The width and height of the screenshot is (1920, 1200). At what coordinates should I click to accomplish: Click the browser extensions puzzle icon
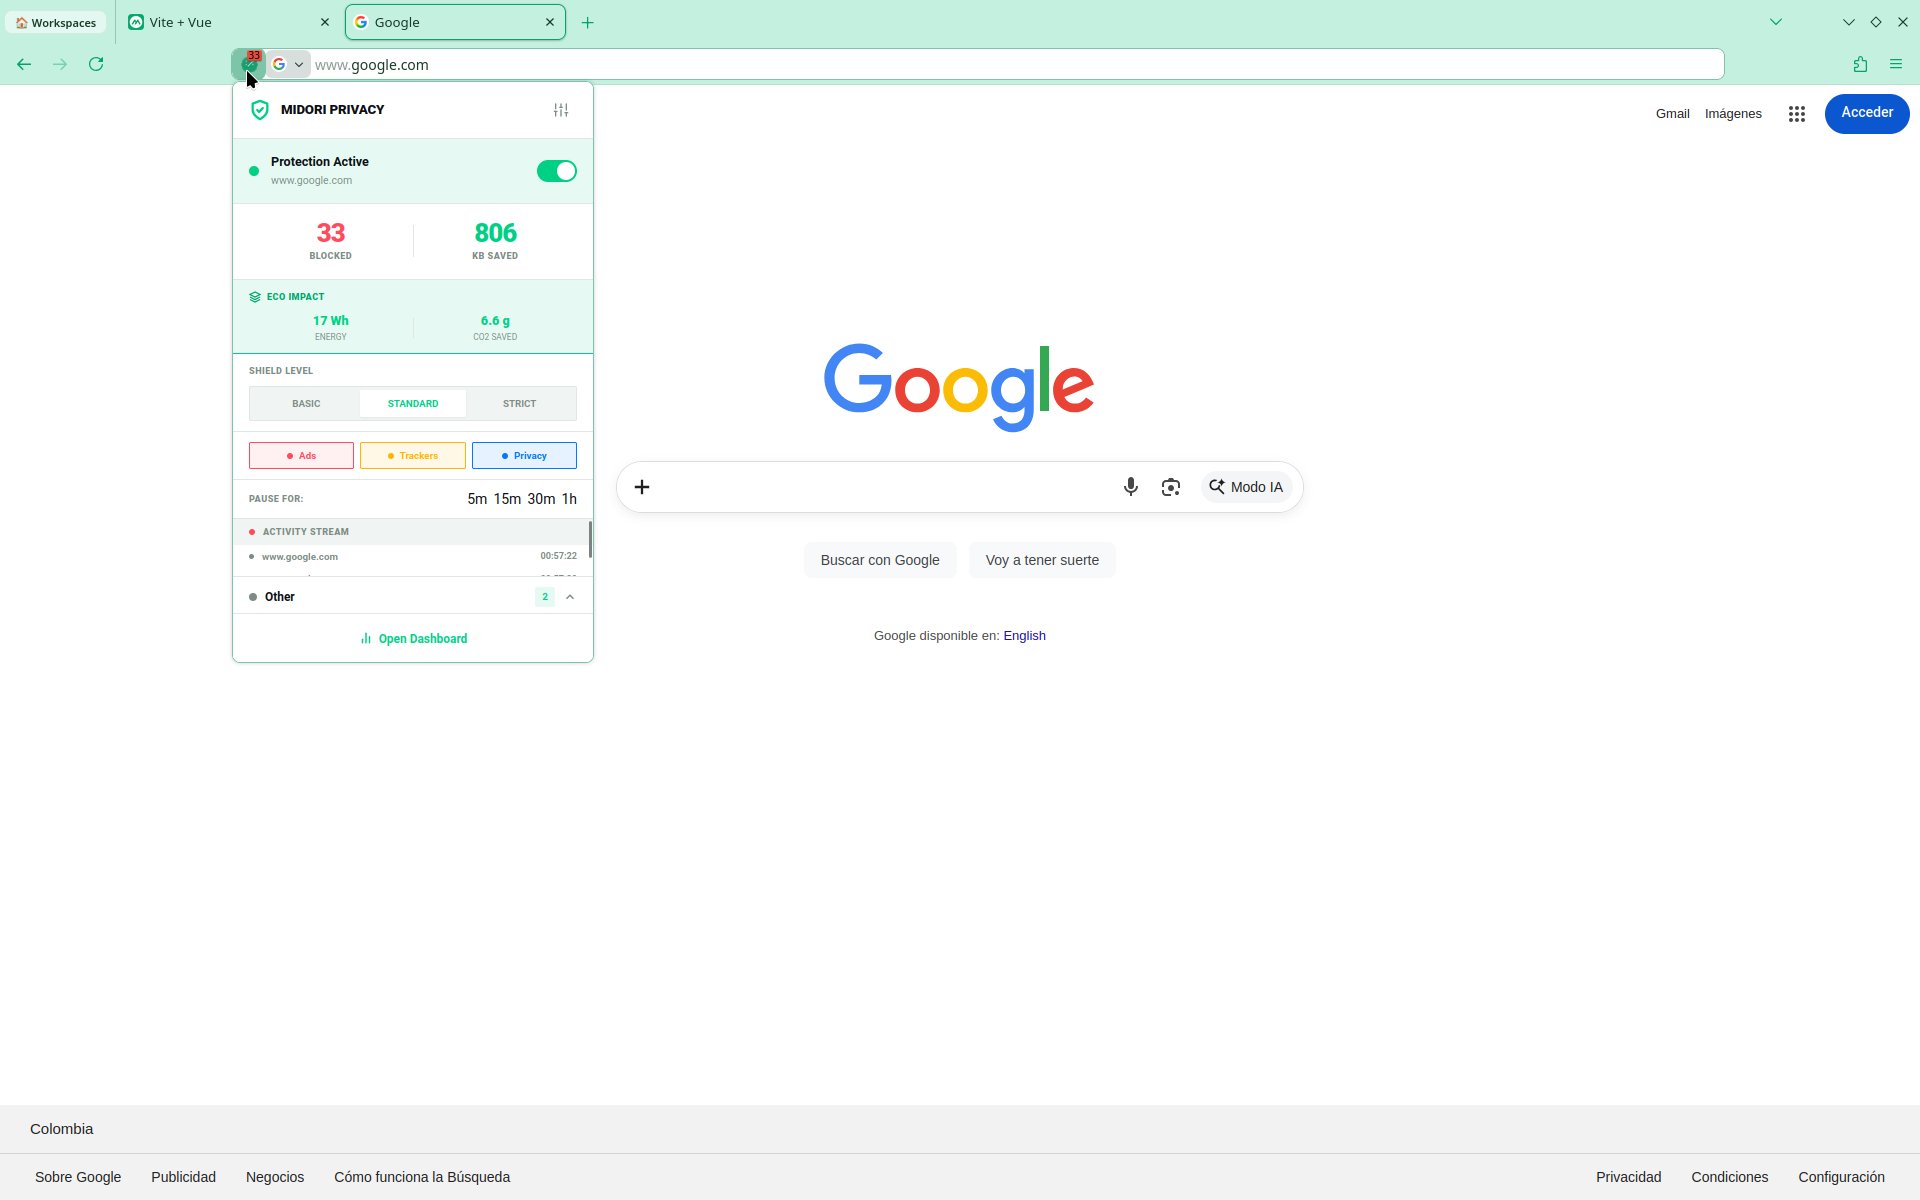[x=1859, y=64]
